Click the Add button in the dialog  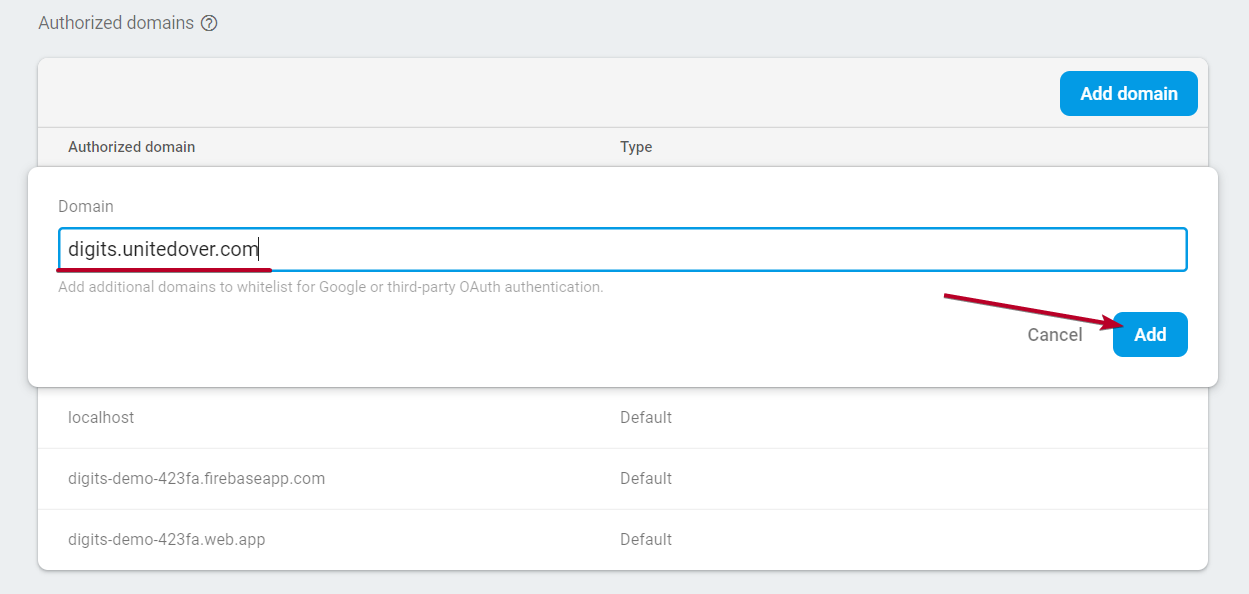click(x=1149, y=335)
